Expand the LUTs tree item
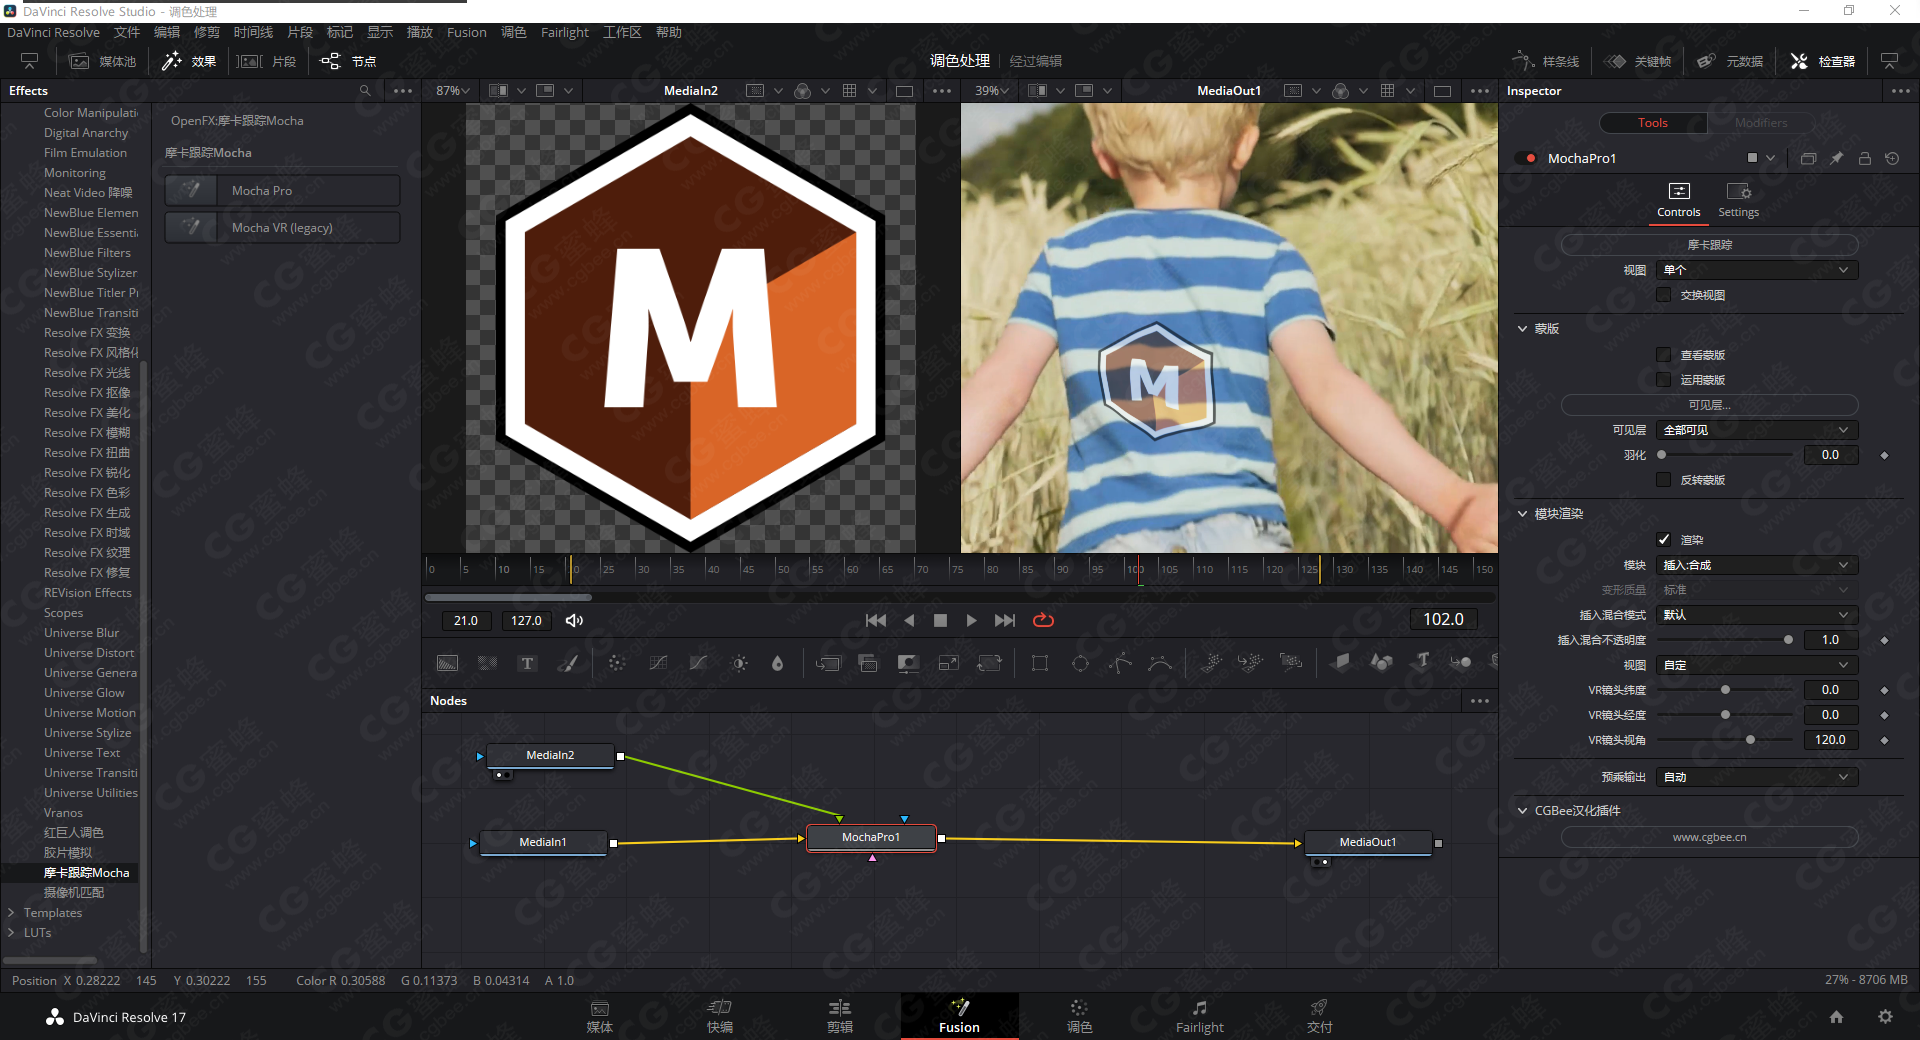Screen dimensions: 1920x1040 tap(11, 933)
